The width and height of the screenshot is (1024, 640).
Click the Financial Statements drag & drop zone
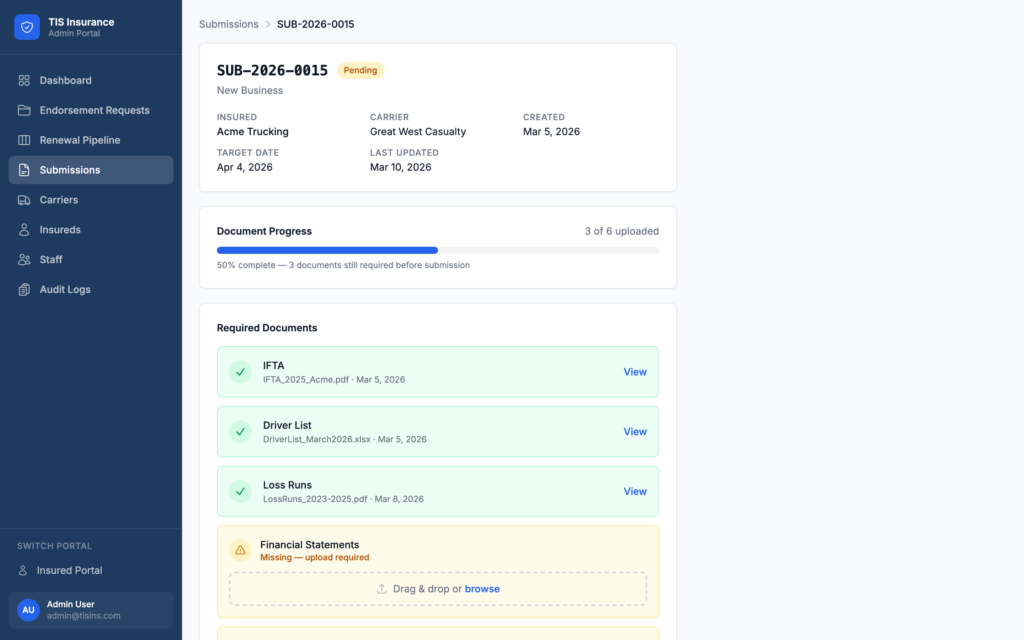[438, 589]
